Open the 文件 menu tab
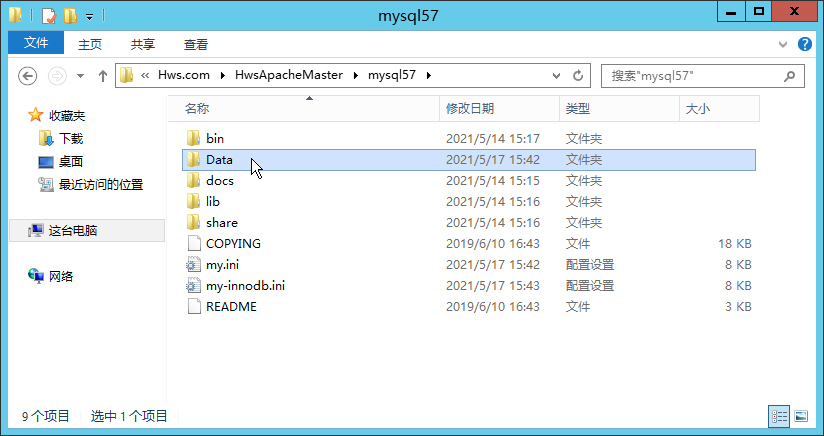The height and width of the screenshot is (436, 824). point(36,44)
